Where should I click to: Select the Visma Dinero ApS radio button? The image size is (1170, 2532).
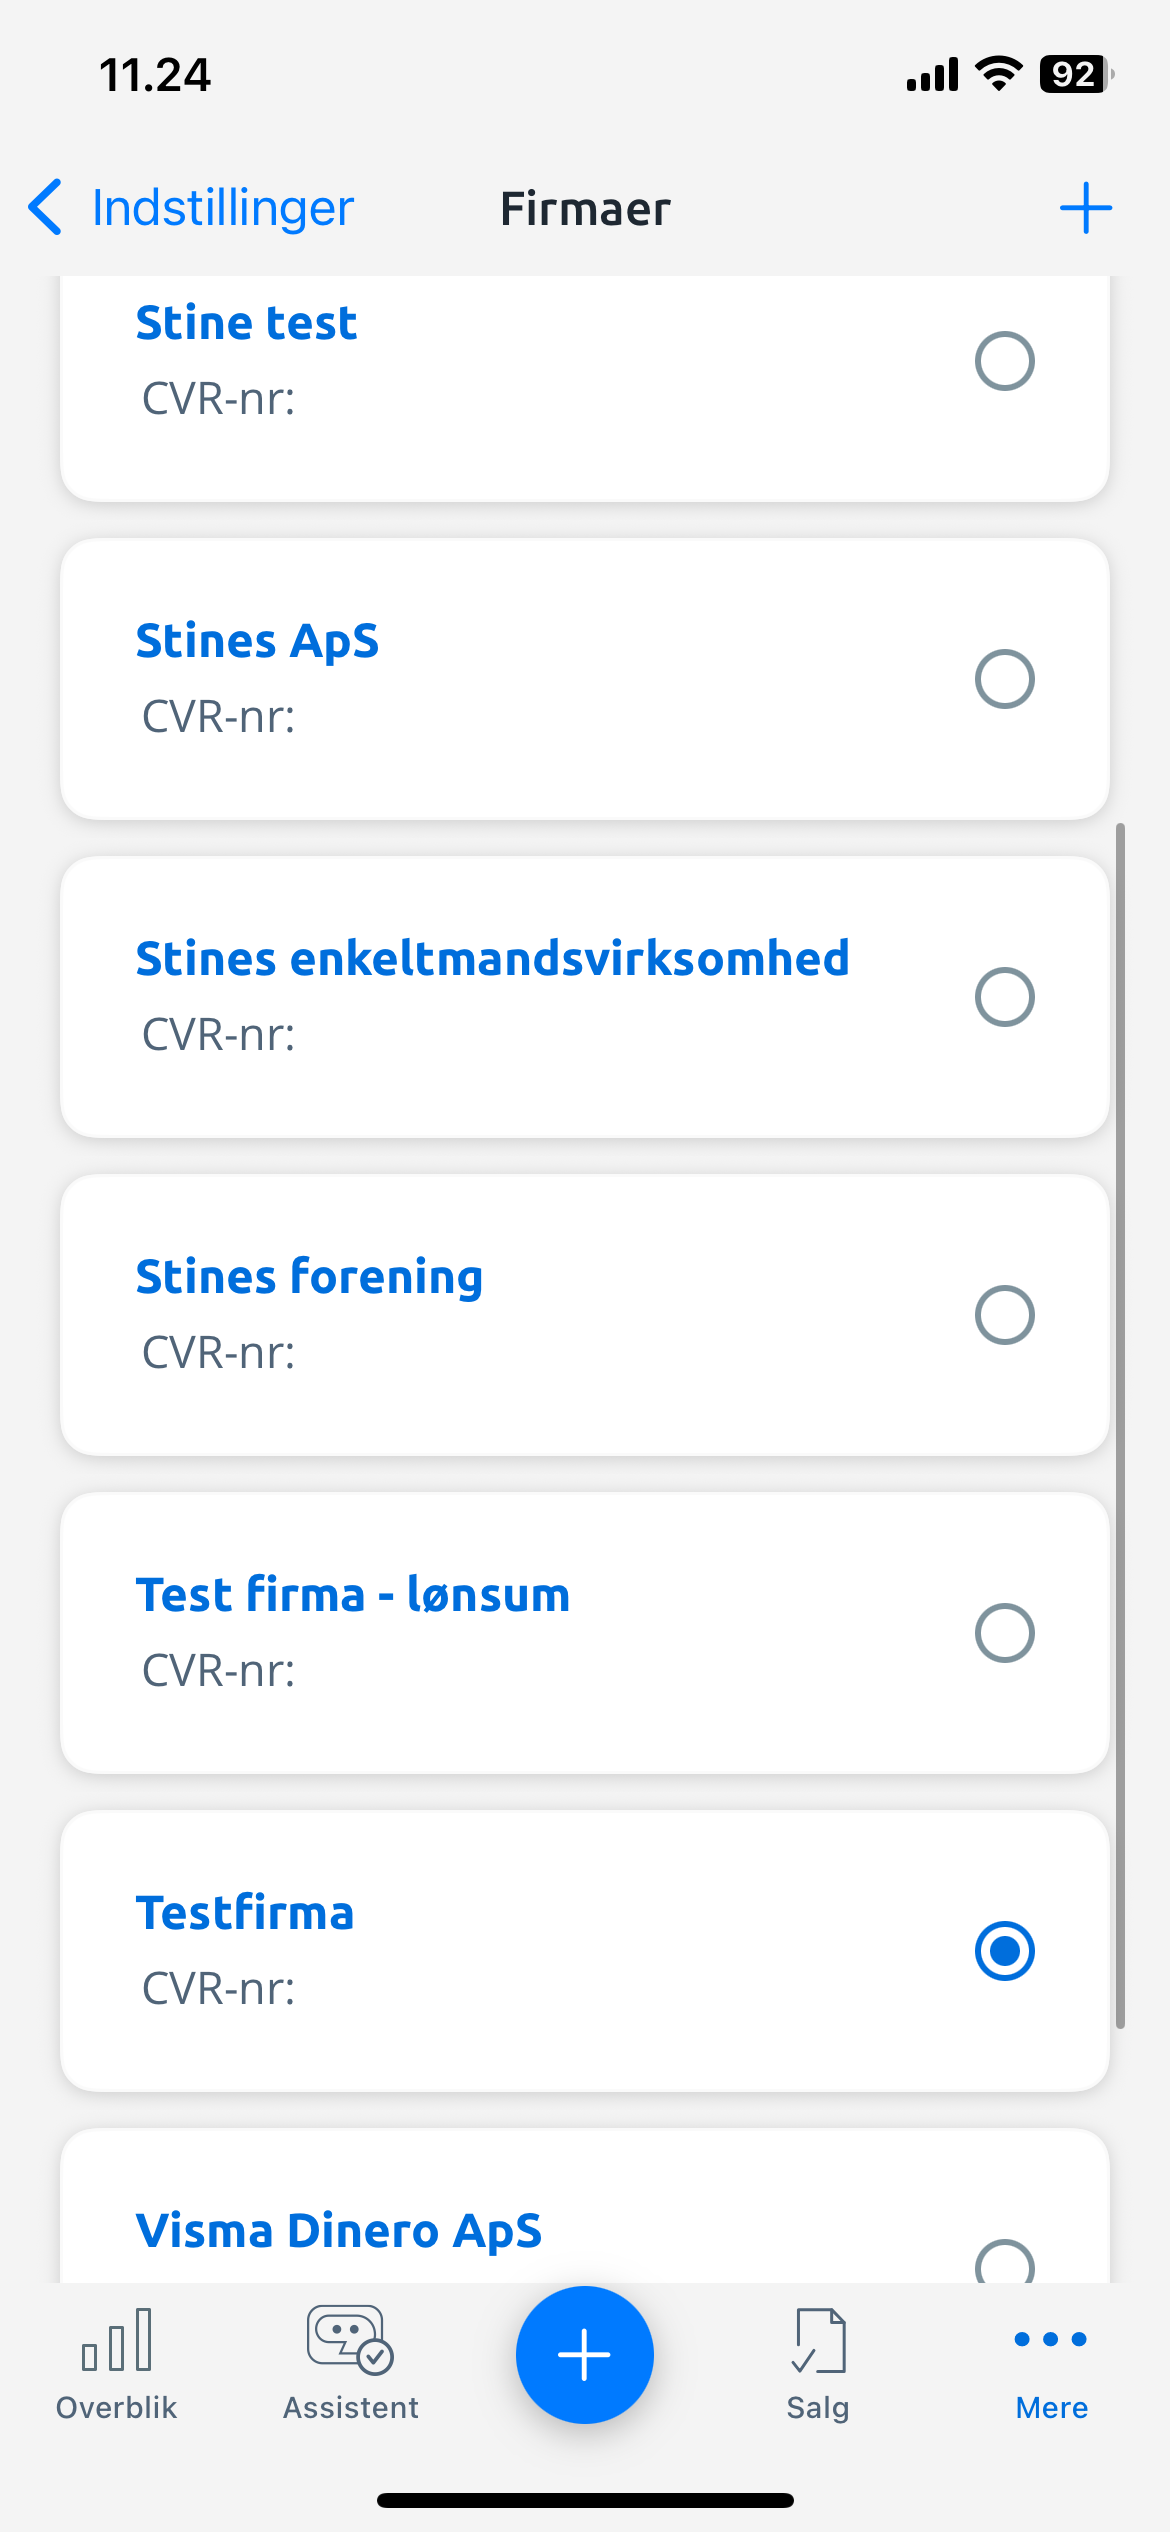[1004, 2260]
